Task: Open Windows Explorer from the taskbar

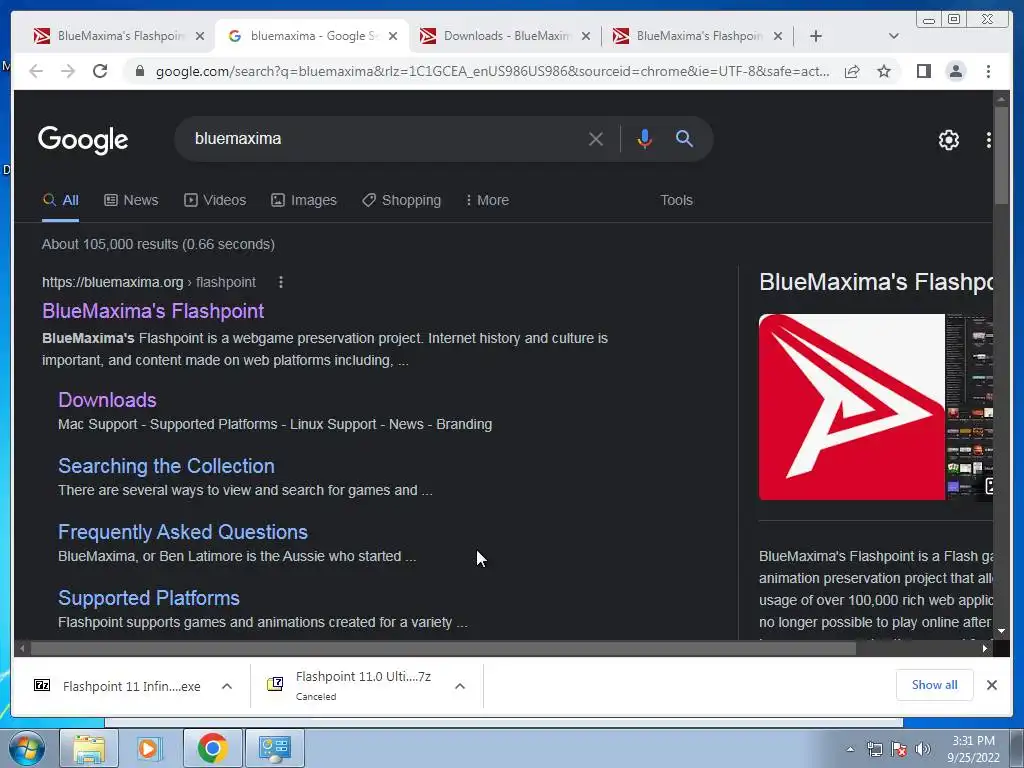Action: click(x=89, y=748)
